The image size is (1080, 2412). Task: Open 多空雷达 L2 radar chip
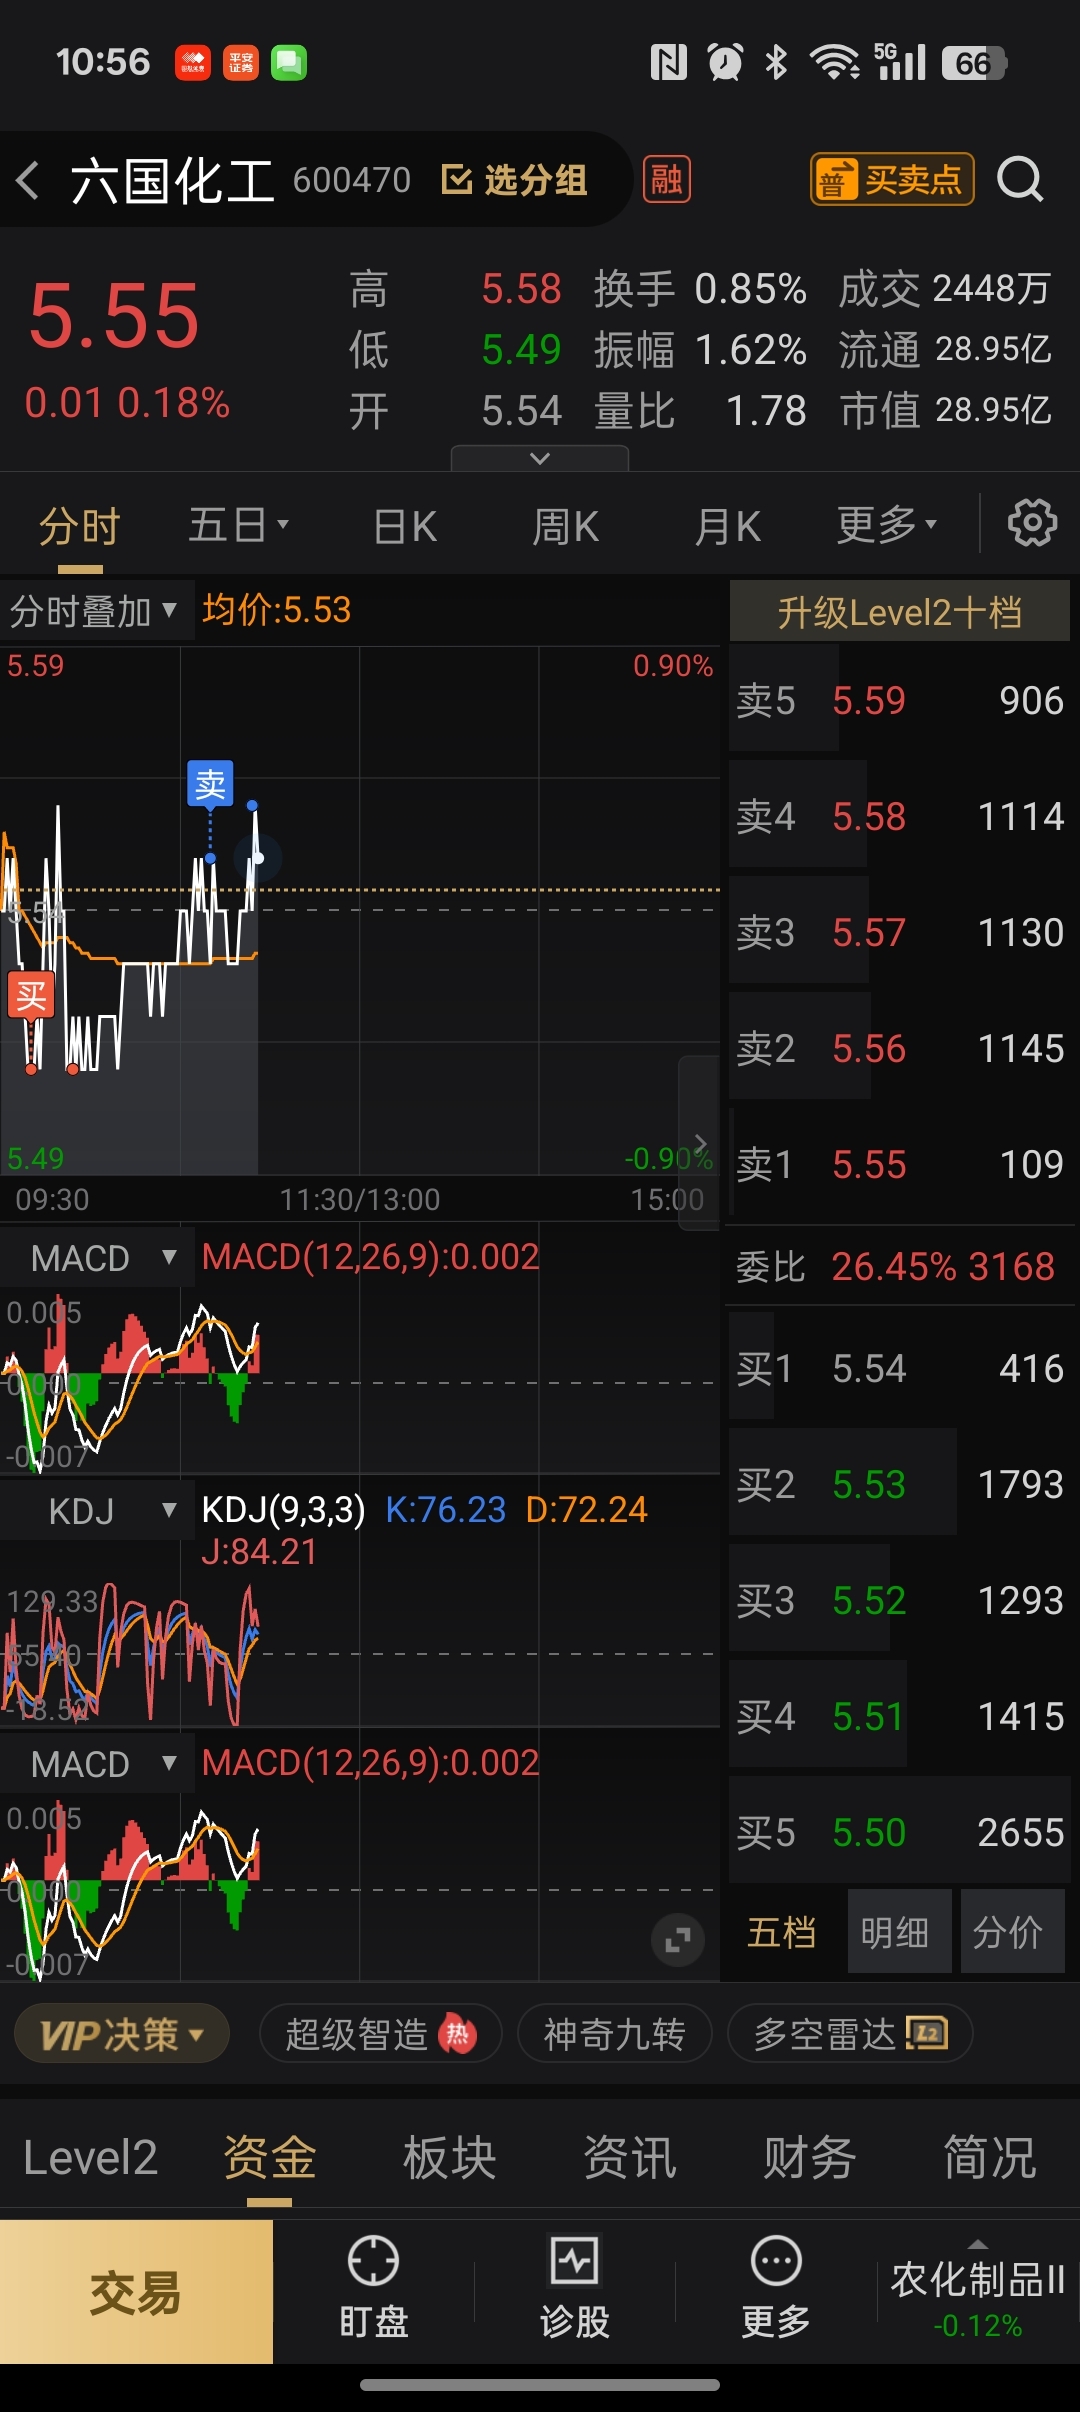click(850, 2034)
